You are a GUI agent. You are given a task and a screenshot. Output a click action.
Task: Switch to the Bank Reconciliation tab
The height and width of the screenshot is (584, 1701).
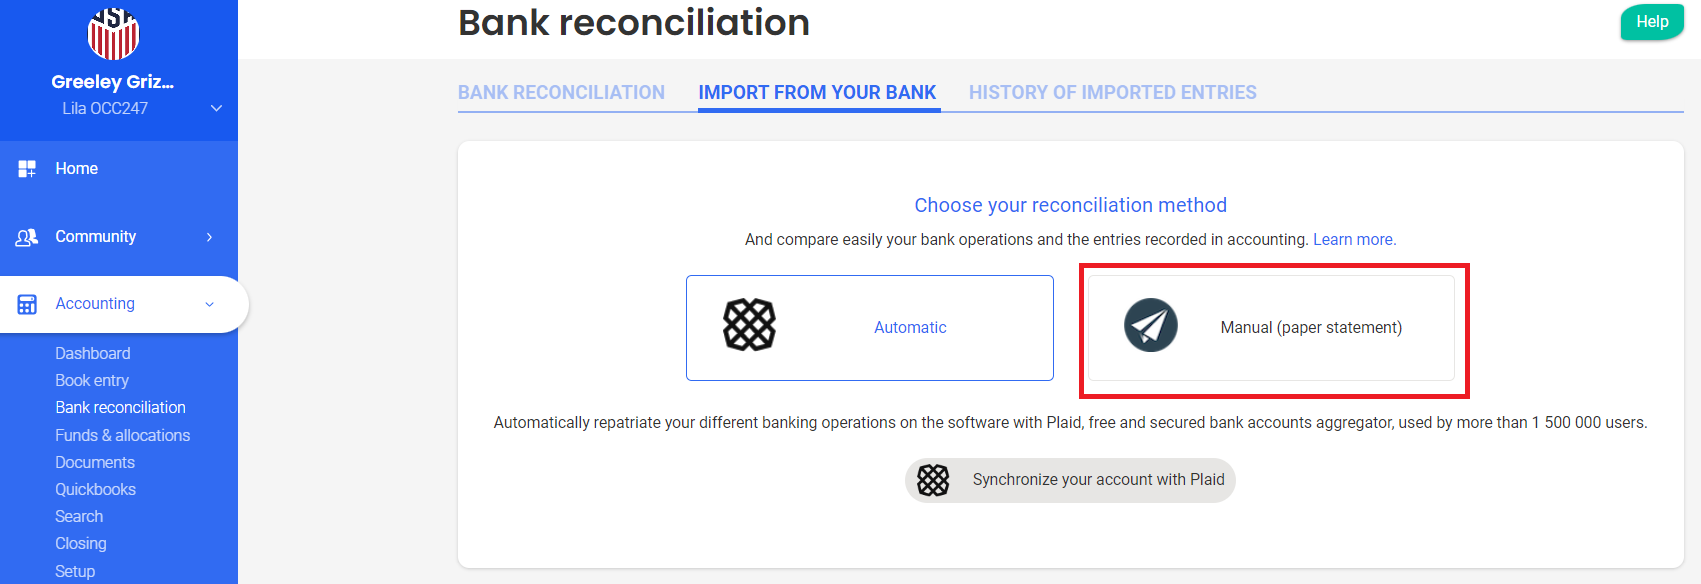[561, 93]
